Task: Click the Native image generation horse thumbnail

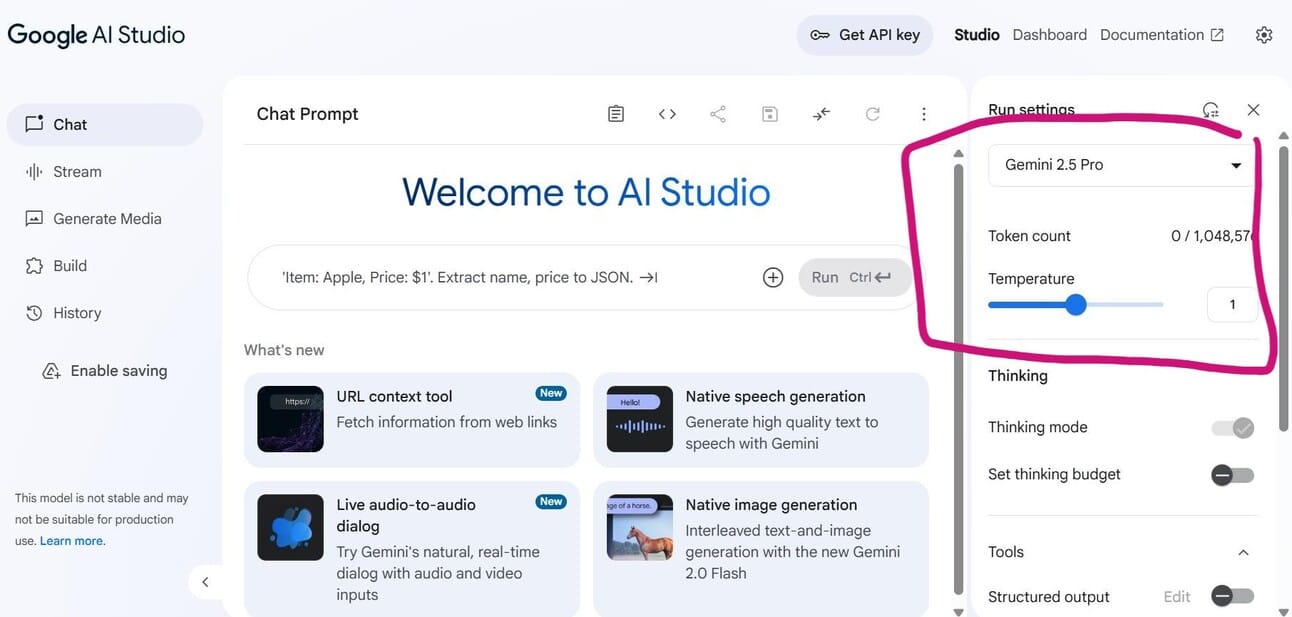Action: (x=639, y=527)
